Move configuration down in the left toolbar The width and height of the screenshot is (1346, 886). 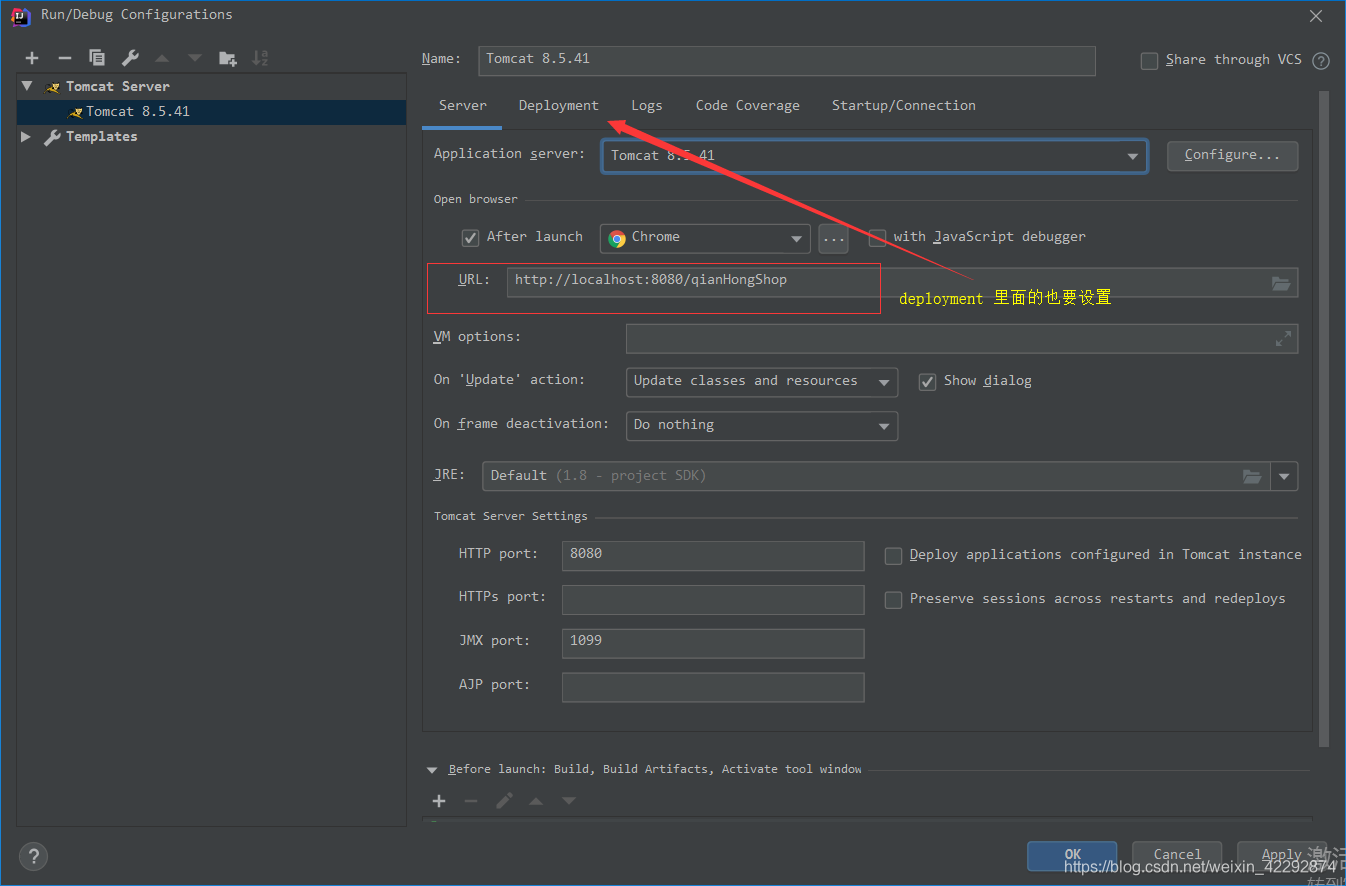coord(195,58)
